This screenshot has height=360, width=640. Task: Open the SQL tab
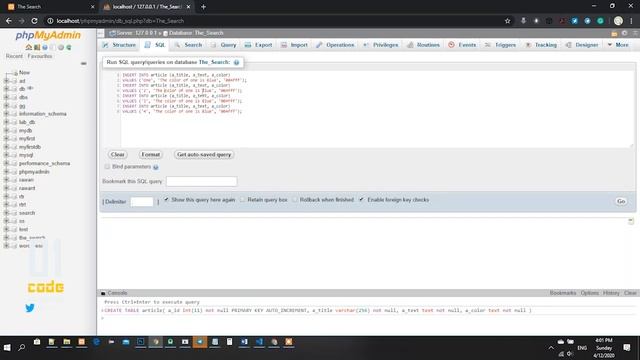pos(155,45)
